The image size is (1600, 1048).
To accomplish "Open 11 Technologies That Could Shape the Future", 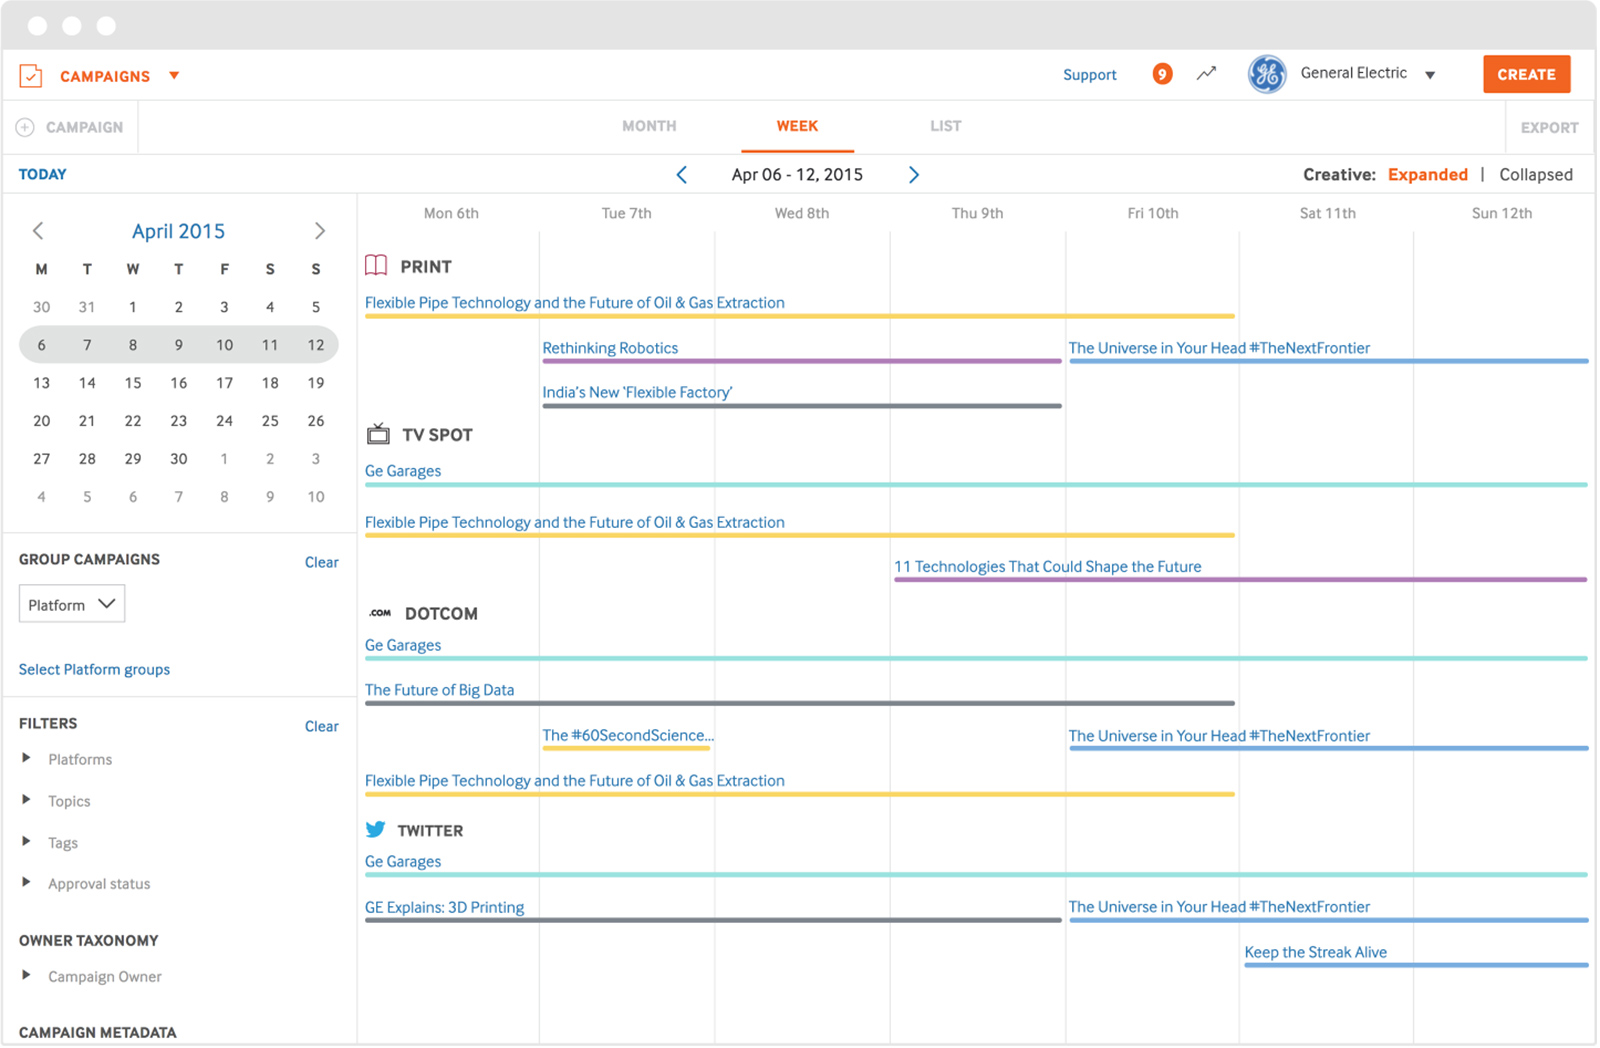I will click(x=1047, y=566).
